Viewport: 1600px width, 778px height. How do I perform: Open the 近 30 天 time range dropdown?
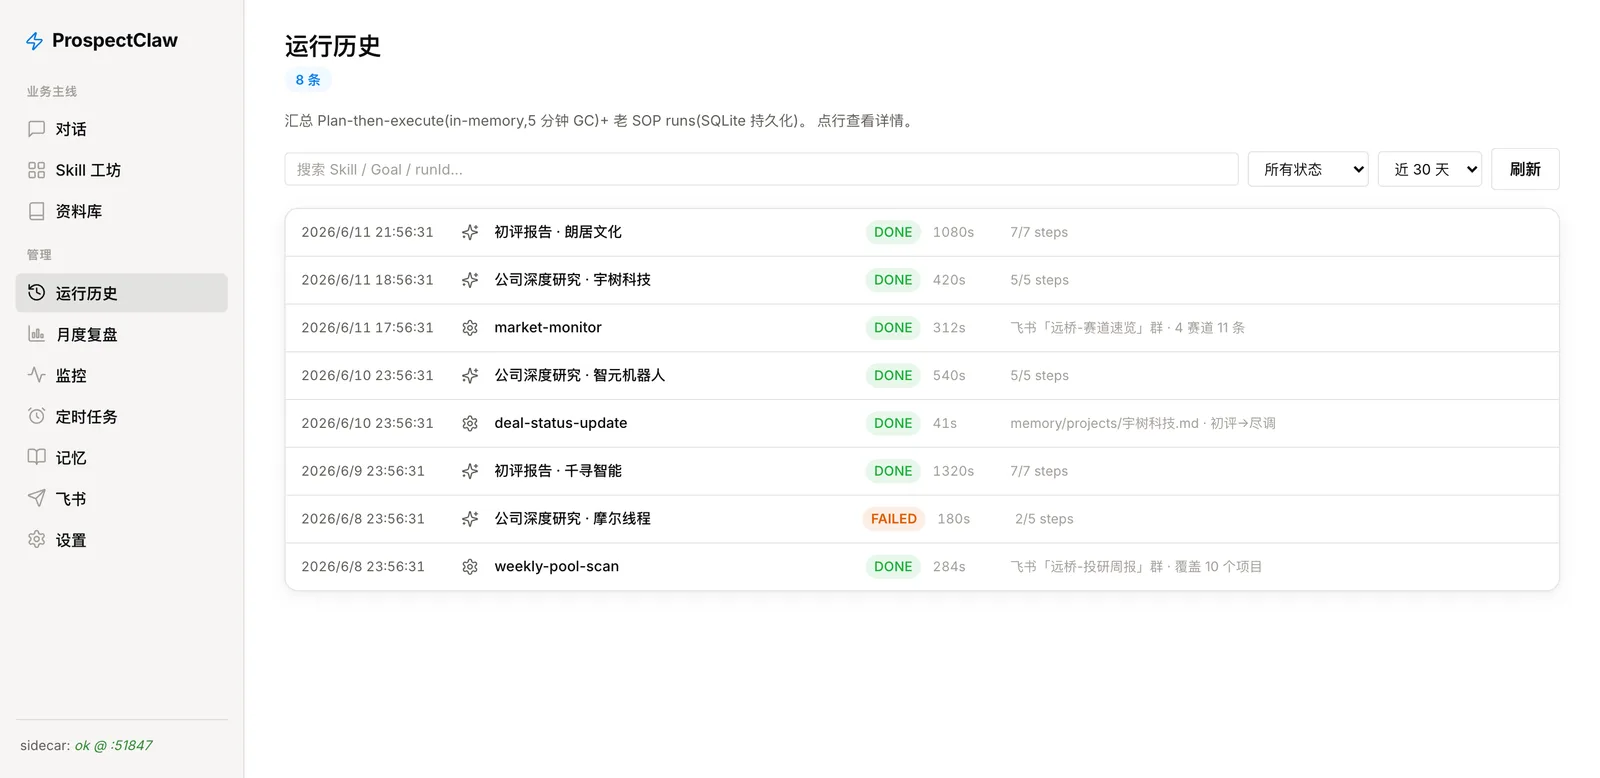click(1430, 169)
